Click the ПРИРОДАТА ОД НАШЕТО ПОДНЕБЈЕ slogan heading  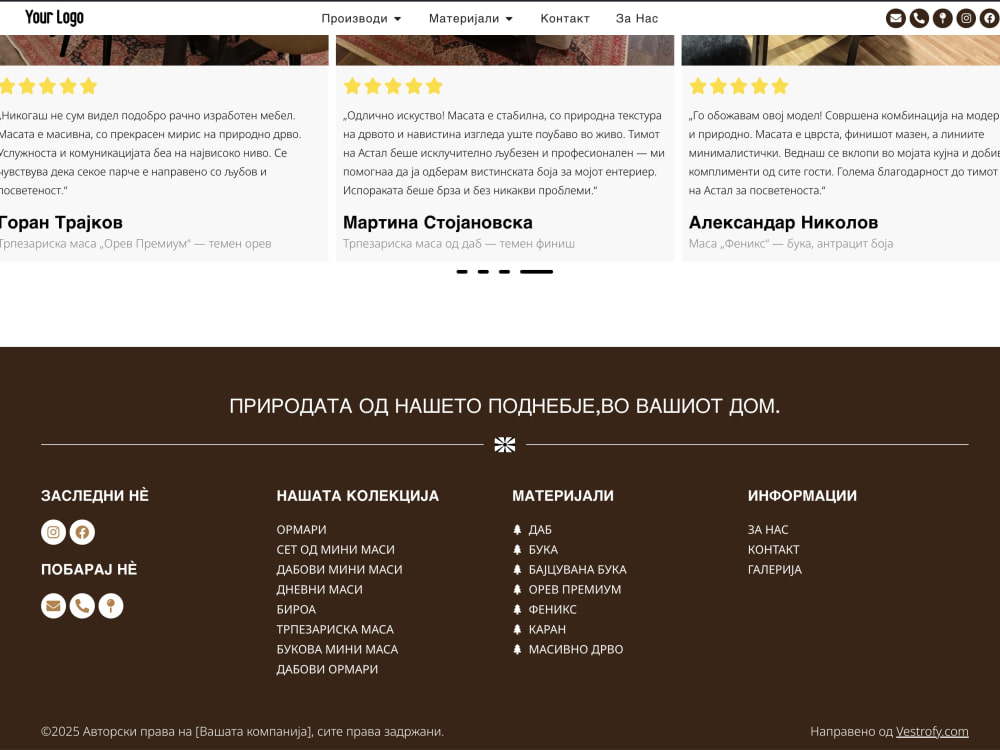coord(504,406)
